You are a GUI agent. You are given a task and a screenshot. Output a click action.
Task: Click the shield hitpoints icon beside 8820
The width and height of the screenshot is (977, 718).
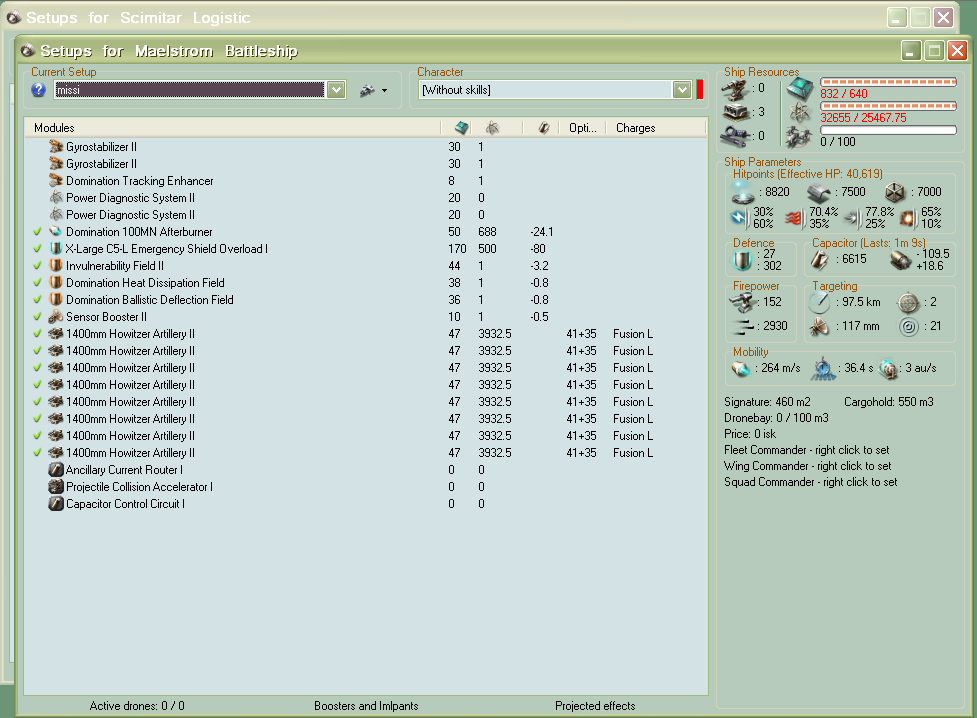(743, 193)
